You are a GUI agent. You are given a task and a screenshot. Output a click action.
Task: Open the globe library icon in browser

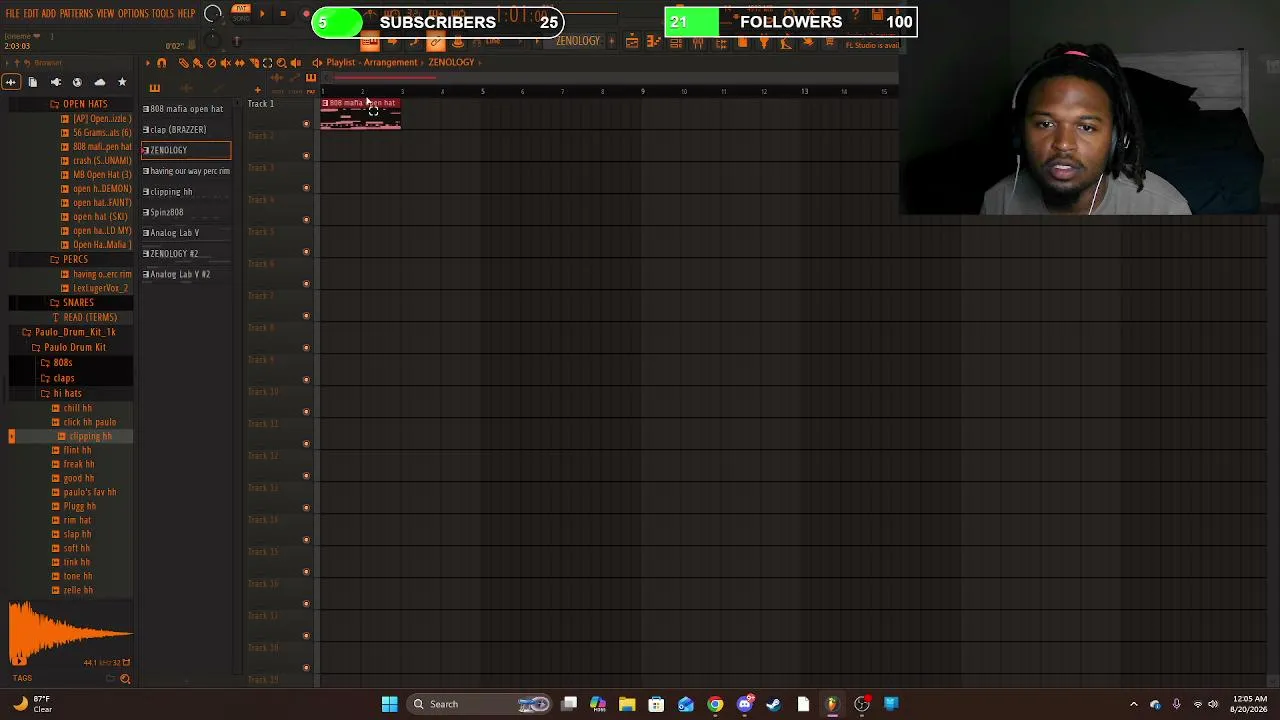77,82
